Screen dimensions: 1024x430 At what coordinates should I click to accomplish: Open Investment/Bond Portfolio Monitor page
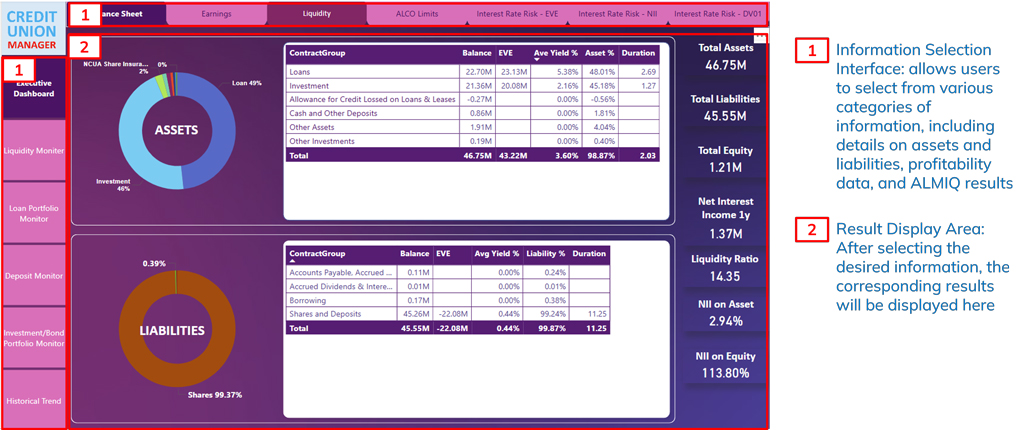click(34, 338)
